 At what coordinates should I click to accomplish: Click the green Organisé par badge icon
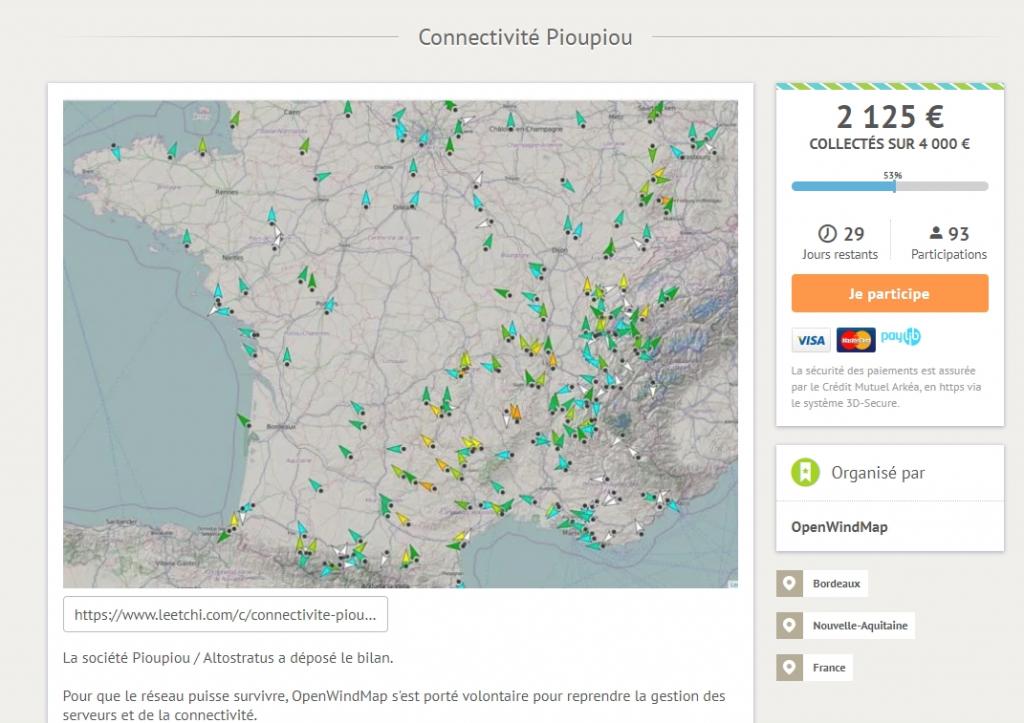[805, 472]
